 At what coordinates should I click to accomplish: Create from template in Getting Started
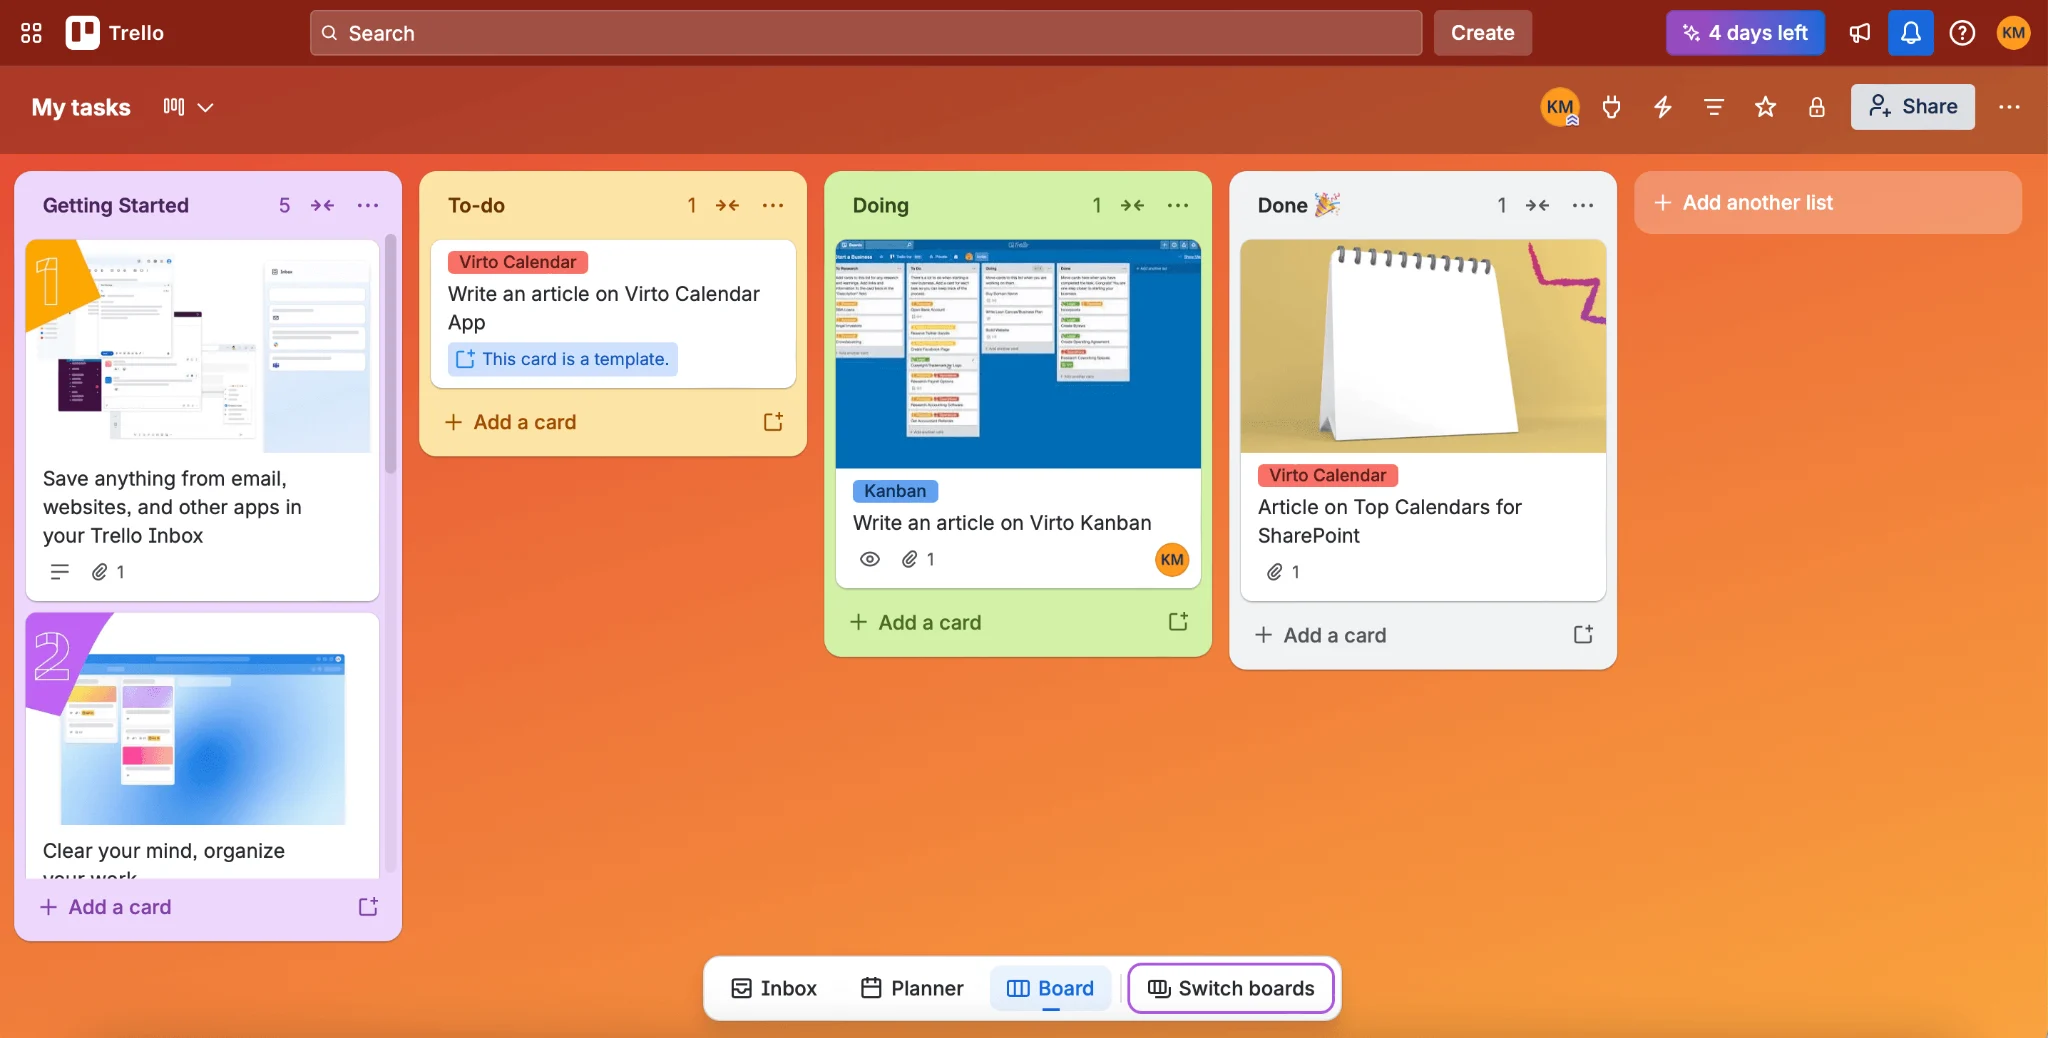point(368,907)
